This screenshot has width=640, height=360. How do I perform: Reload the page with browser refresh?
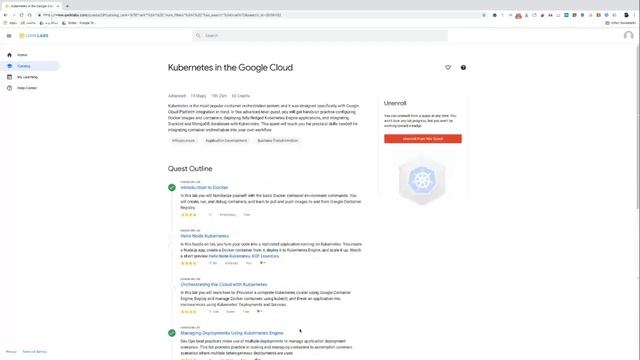(22, 15)
